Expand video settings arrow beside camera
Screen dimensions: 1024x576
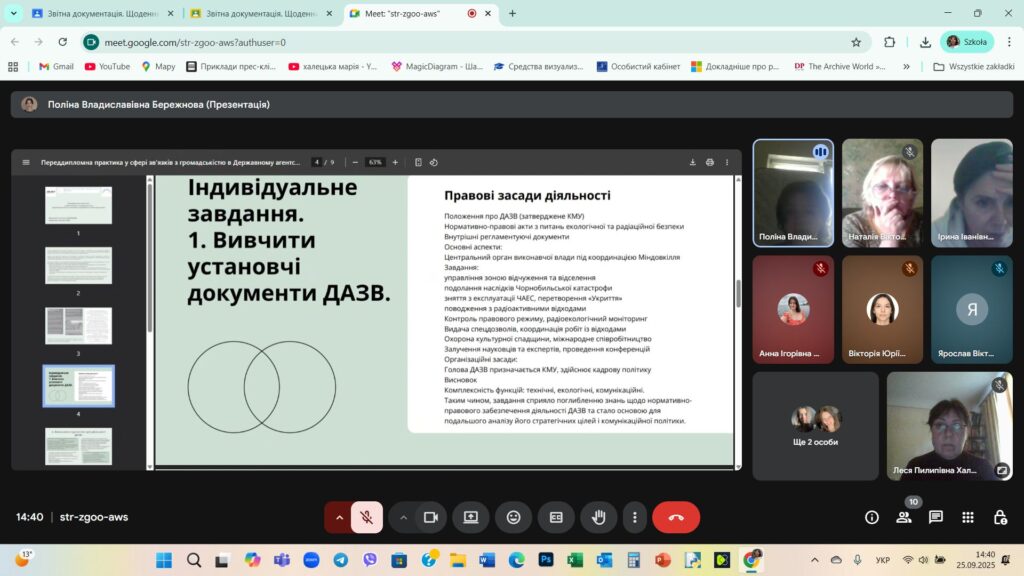[404, 517]
